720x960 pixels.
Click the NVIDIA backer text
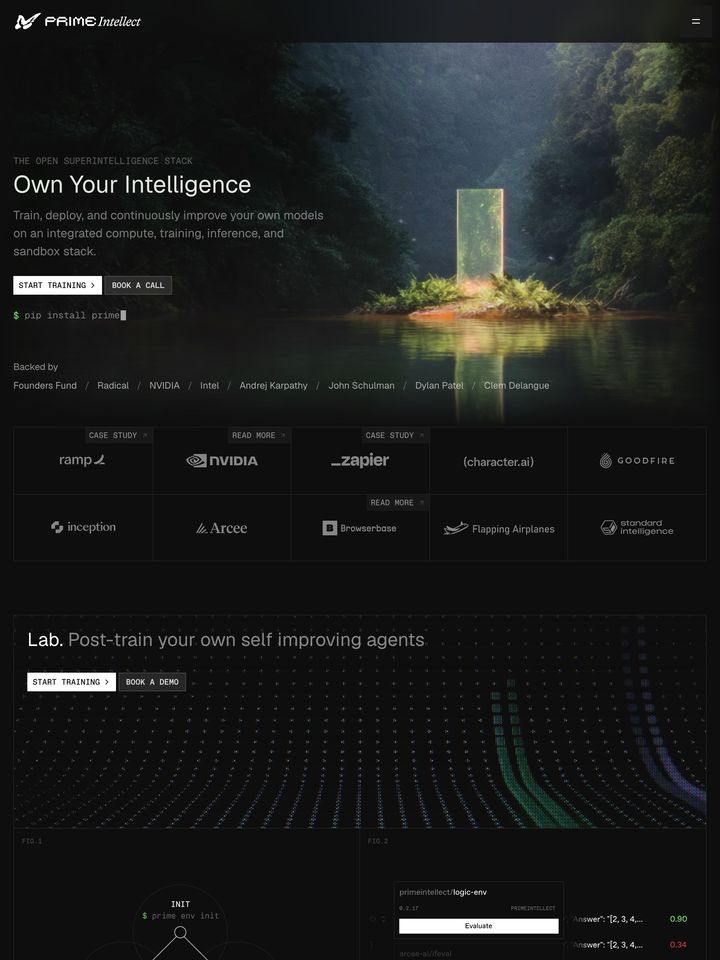pos(165,386)
